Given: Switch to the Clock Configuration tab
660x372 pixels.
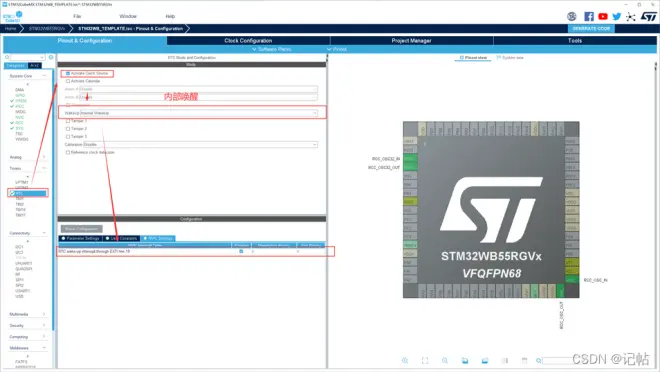Looking at the screenshot, I should pyautogui.click(x=248, y=41).
